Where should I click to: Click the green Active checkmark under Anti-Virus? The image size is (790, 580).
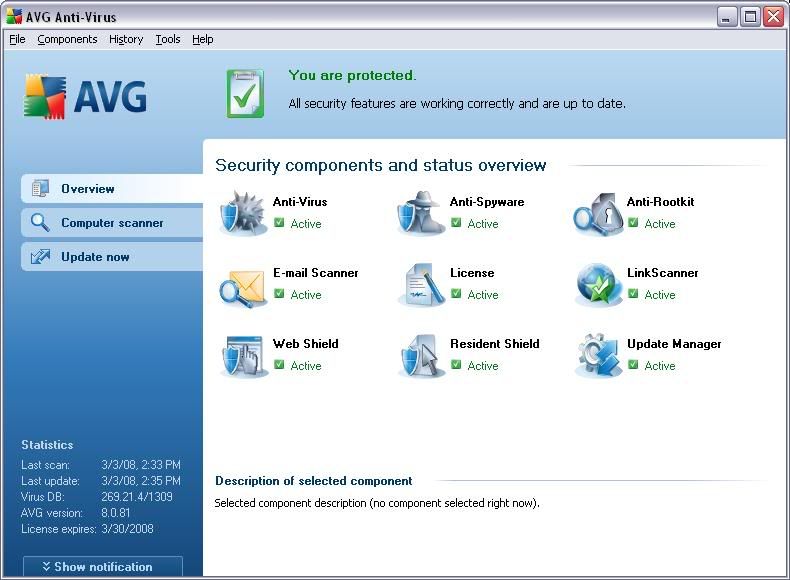280,223
